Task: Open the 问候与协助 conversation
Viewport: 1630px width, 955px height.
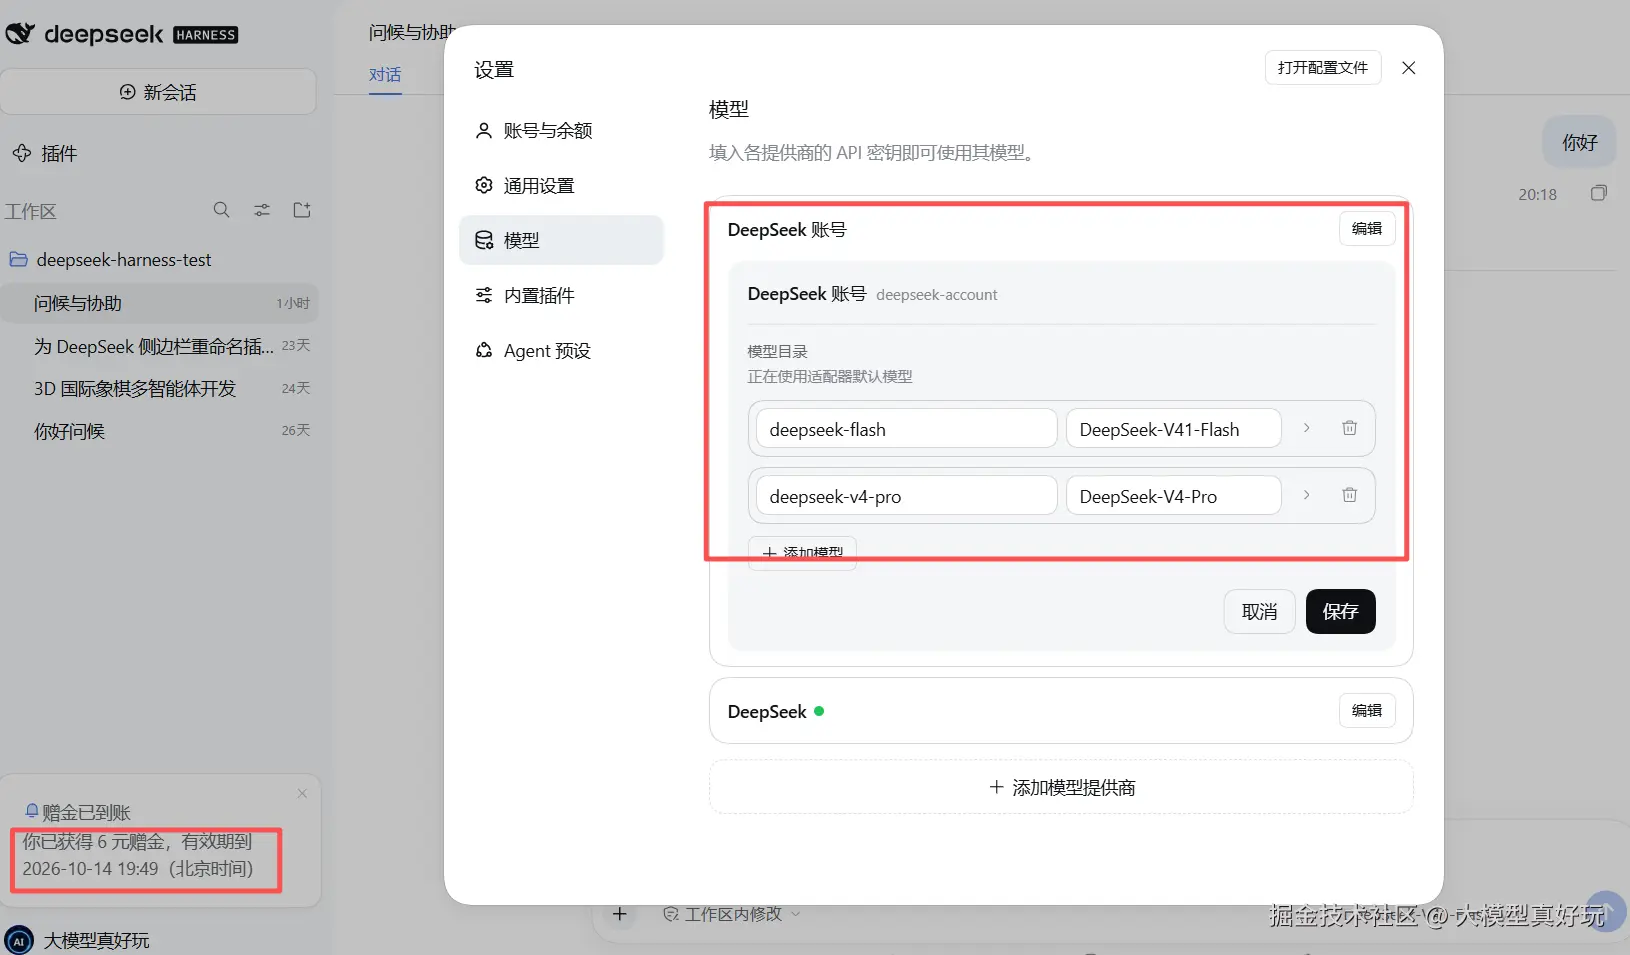Action: pyautogui.click(x=160, y=303)
